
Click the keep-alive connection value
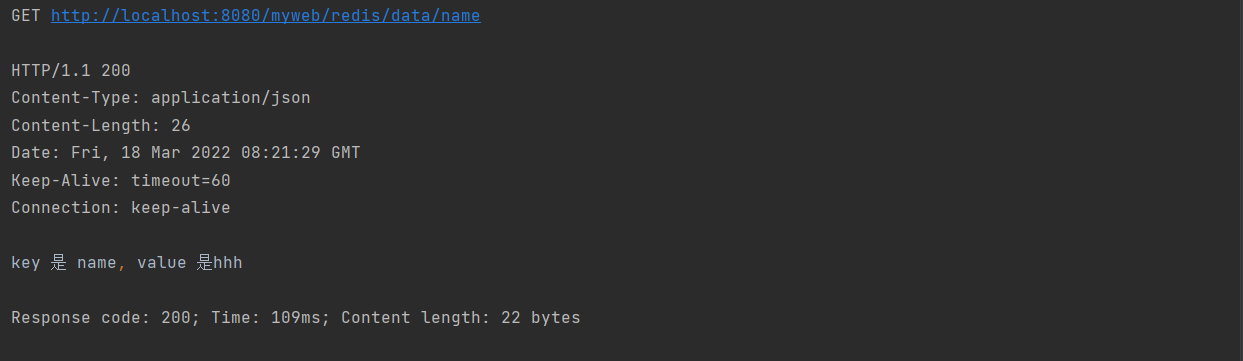point(181,208)
